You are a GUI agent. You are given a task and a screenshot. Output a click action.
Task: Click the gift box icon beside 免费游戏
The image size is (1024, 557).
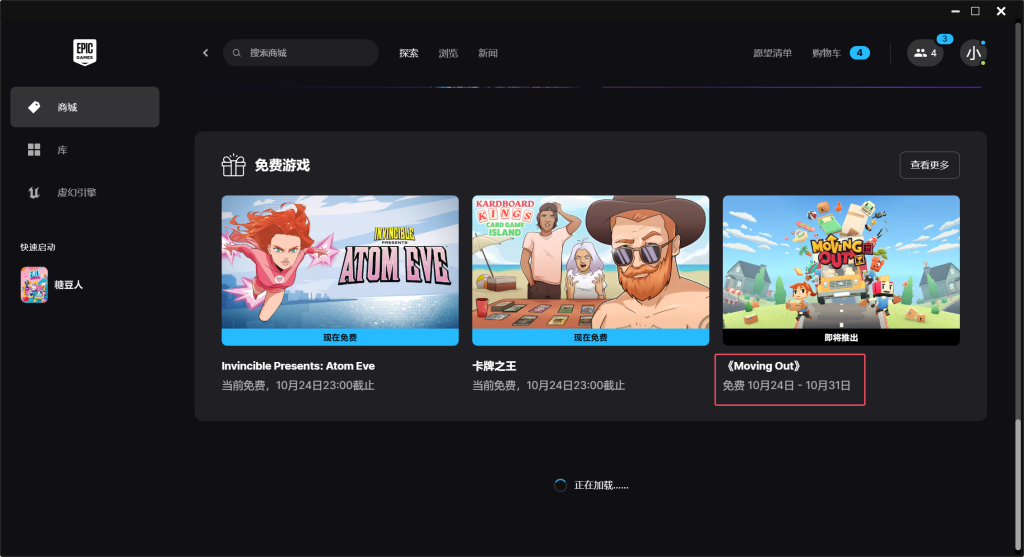coord(233,165)
